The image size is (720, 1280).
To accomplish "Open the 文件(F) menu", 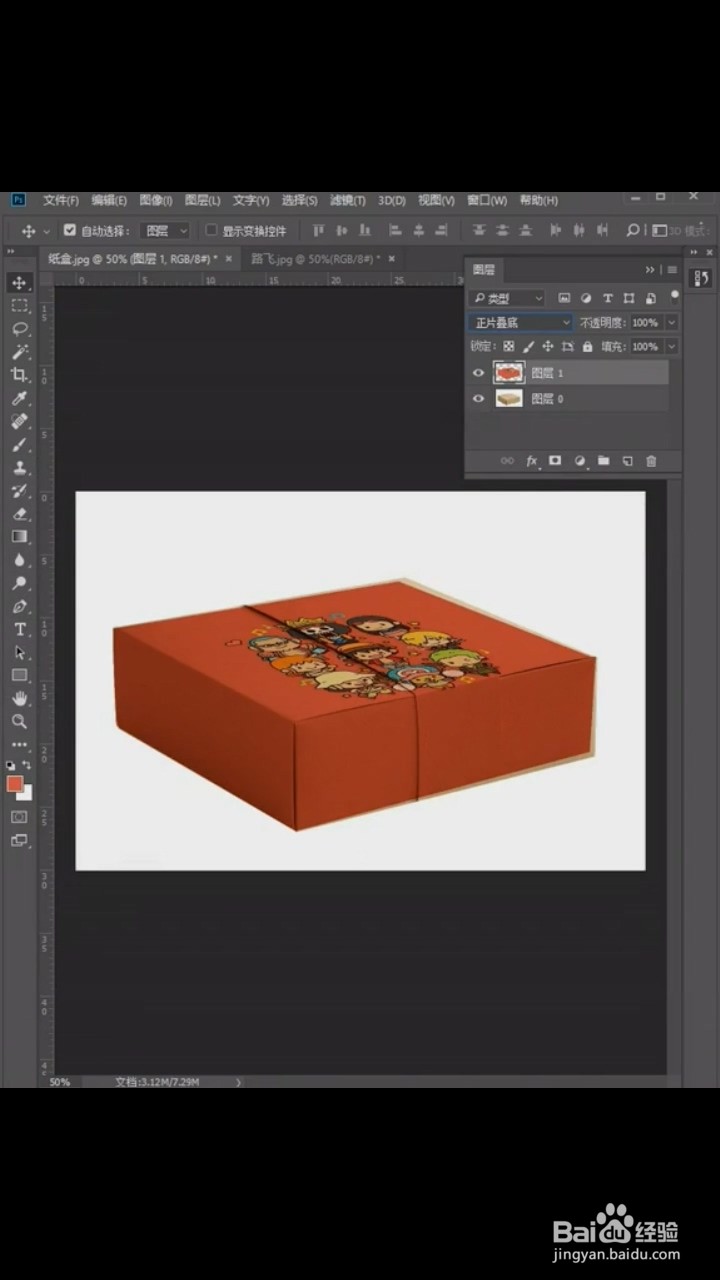I will 61,200.
